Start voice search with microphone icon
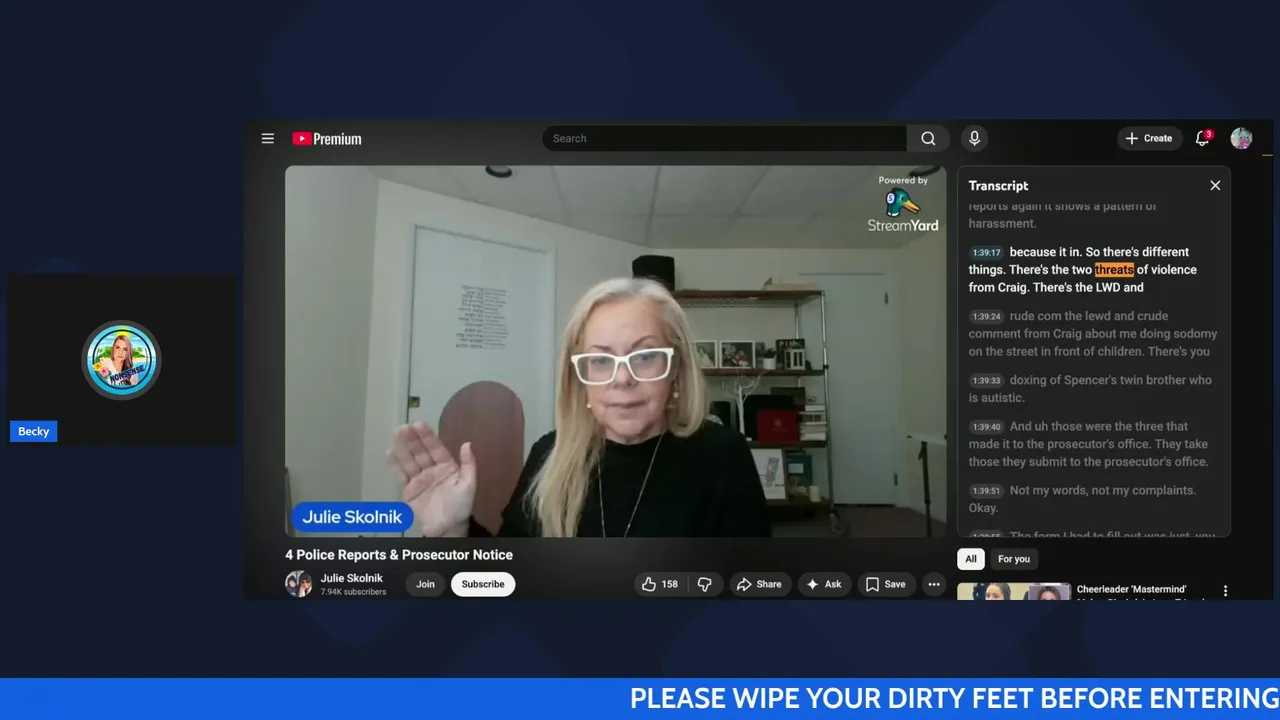This screenshot has height=720, width=1280. 974,139
